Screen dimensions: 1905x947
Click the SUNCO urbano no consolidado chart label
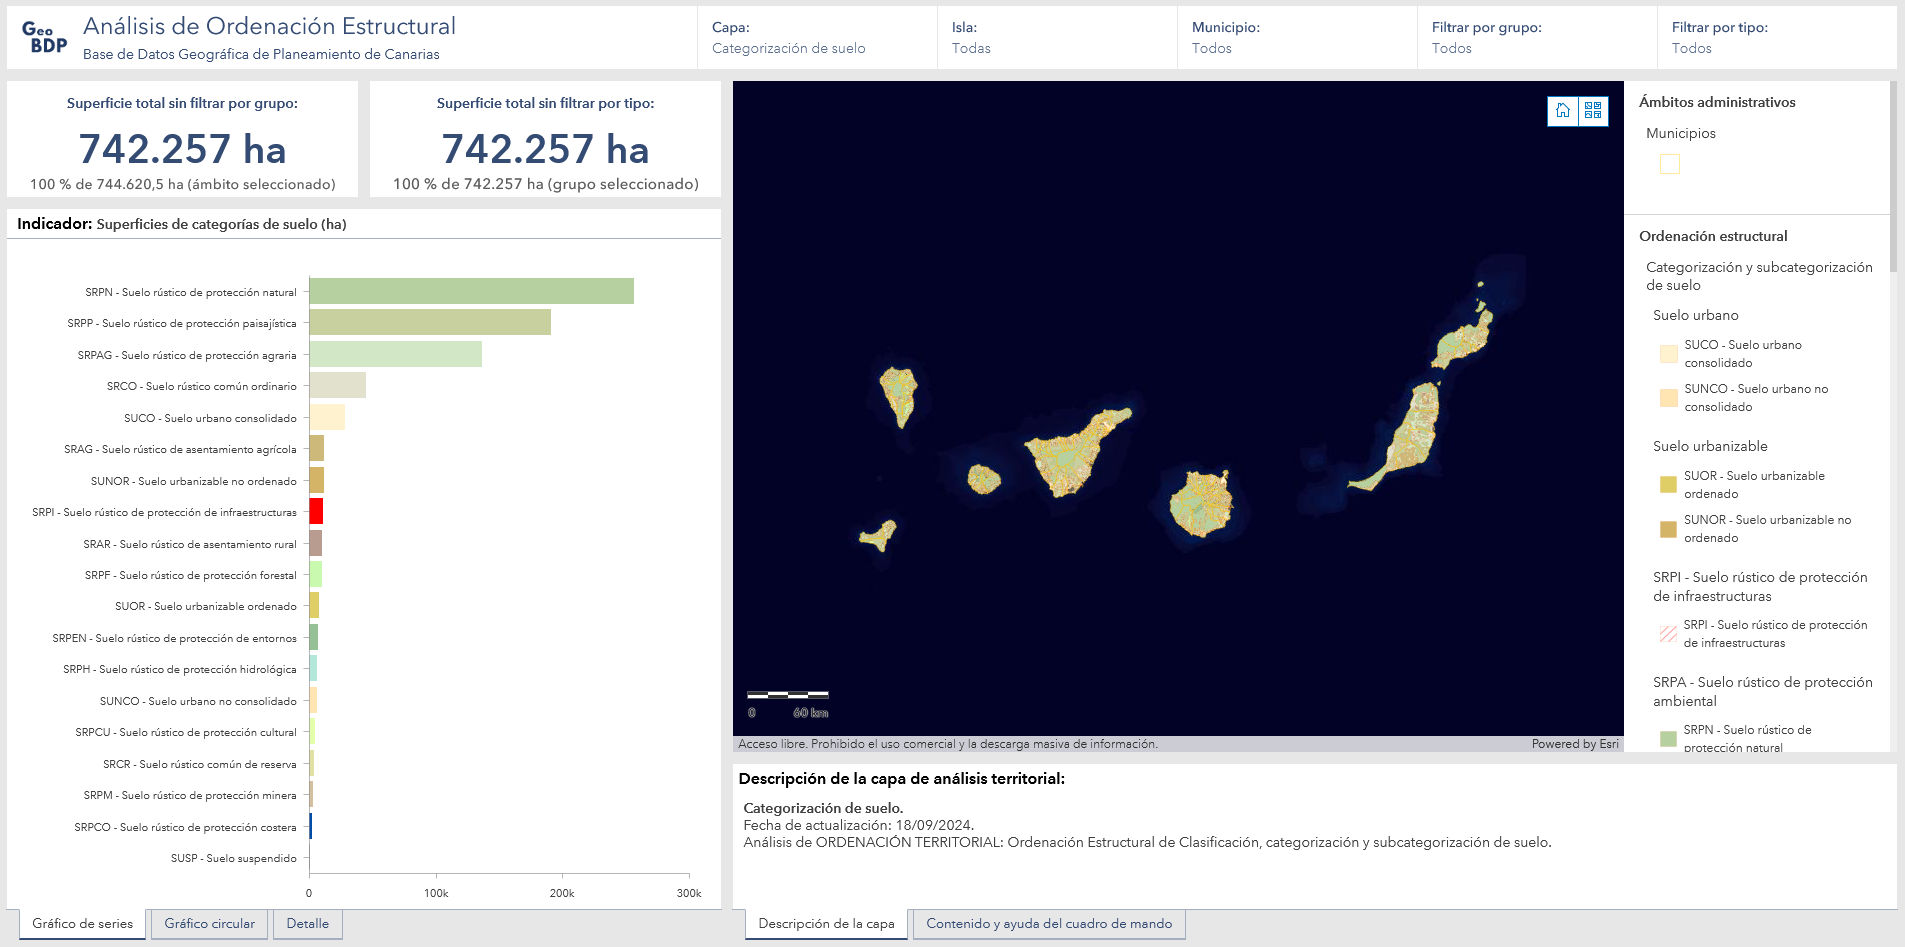[198, 701]
